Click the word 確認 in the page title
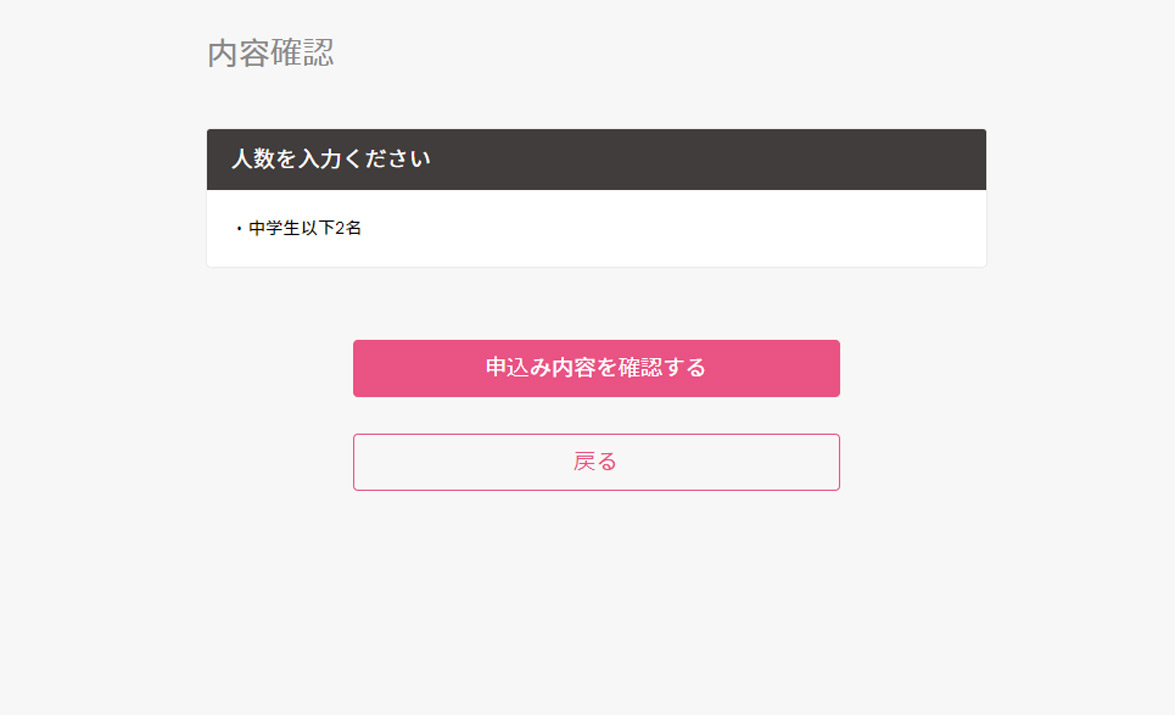 coord(302,53)
